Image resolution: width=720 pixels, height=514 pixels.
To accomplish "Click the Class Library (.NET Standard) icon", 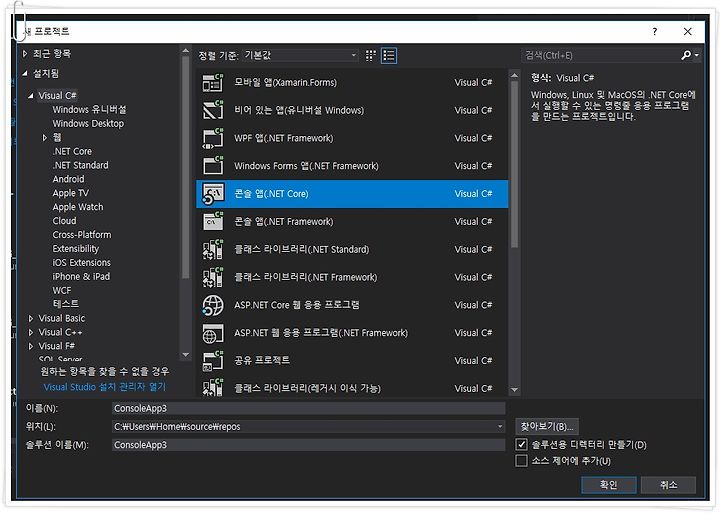I will point(213,250).
